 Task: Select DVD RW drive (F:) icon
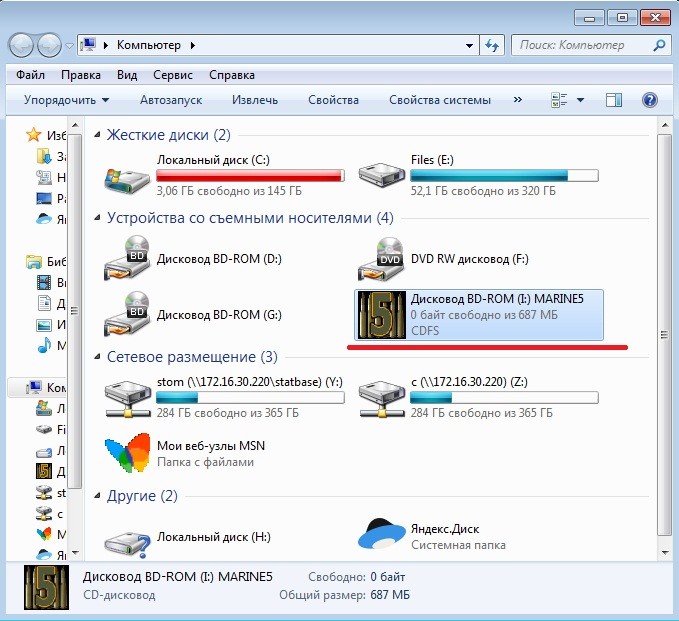point(381,259)
